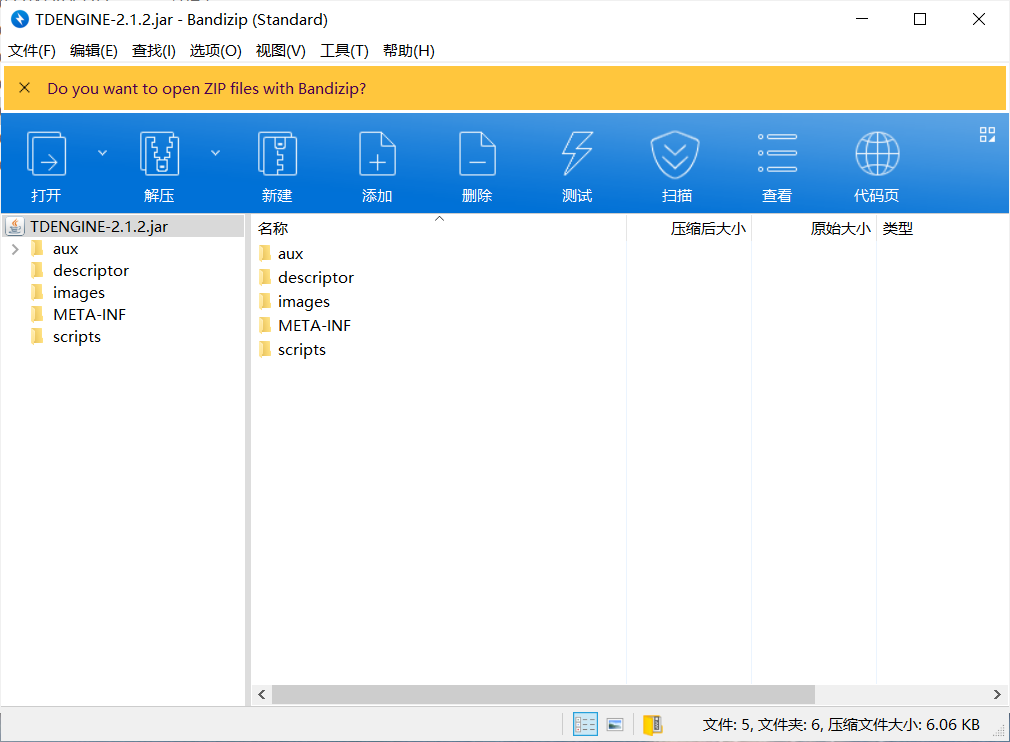Select images folder in left tree
The image size is (1010, 742).
(x=79, y=293)
